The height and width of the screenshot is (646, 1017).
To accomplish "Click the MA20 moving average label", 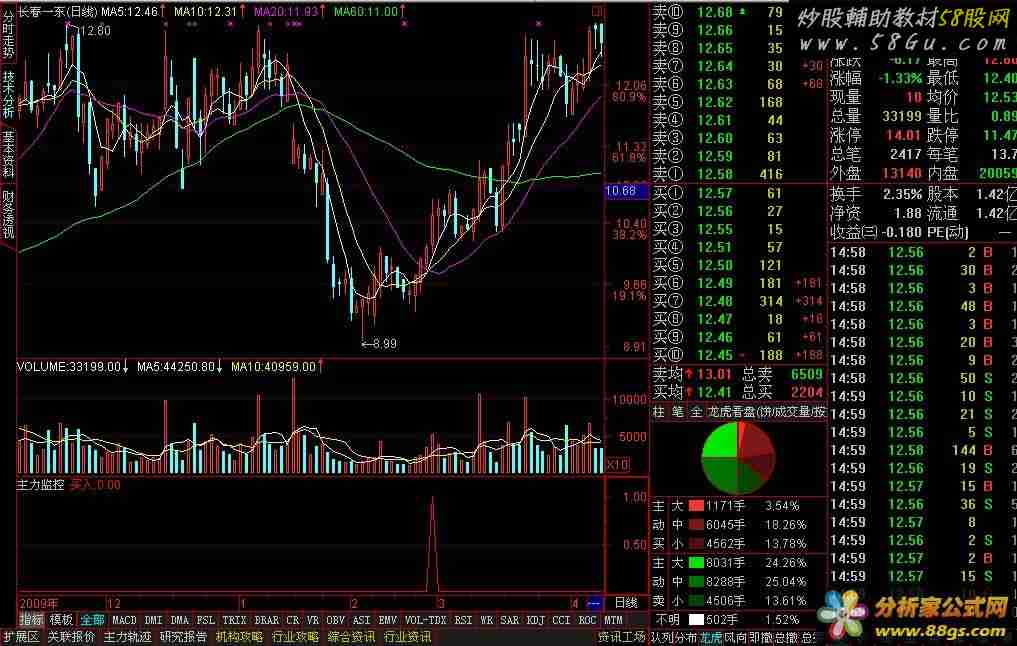I will point(286,12).
